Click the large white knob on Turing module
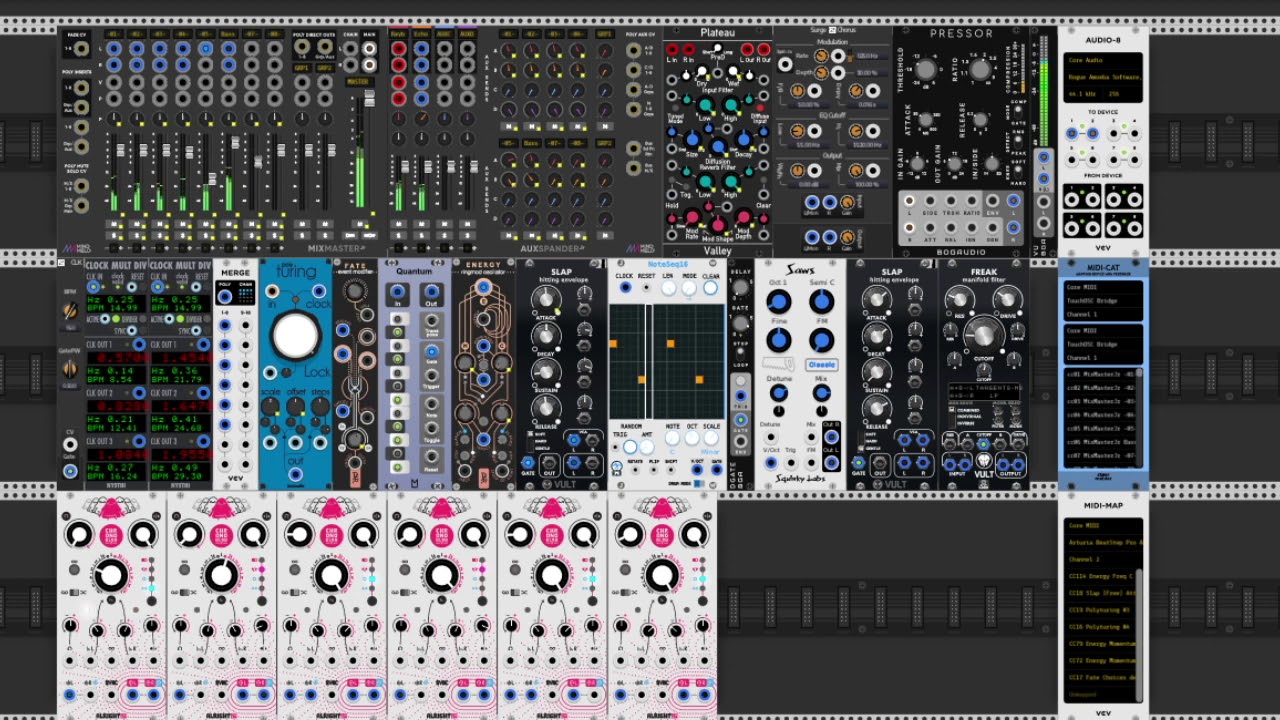This screenshot has width=1280, height=720. [x=295, y=336]
